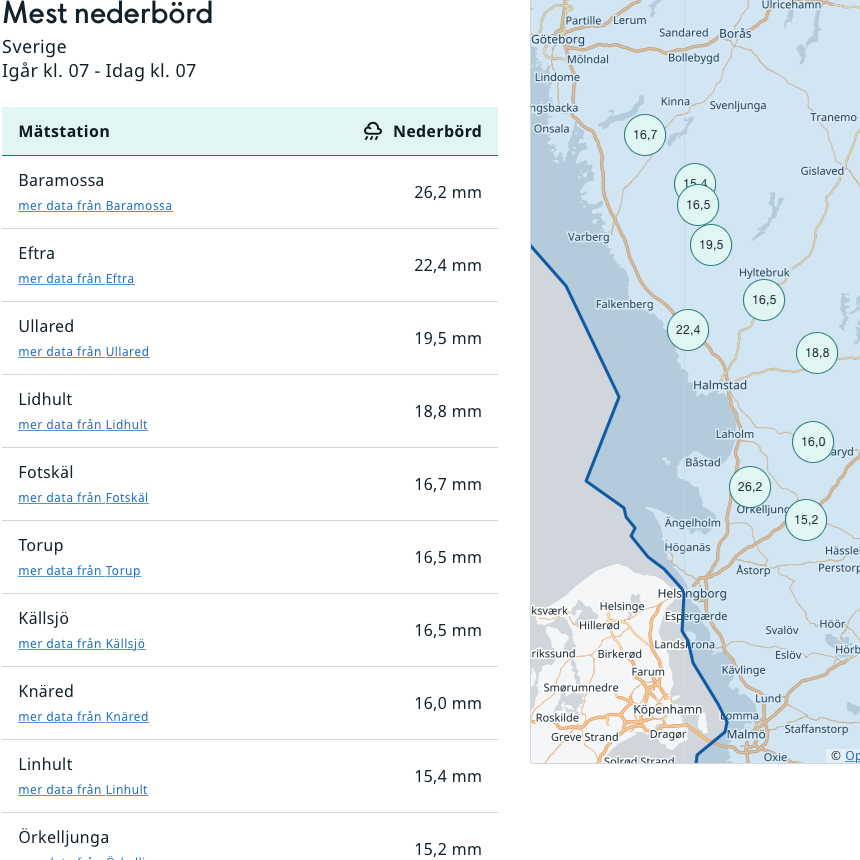Open more data from Fotskäl link
Viewport: 860px width, 860px height.
[x=83, y=498]
